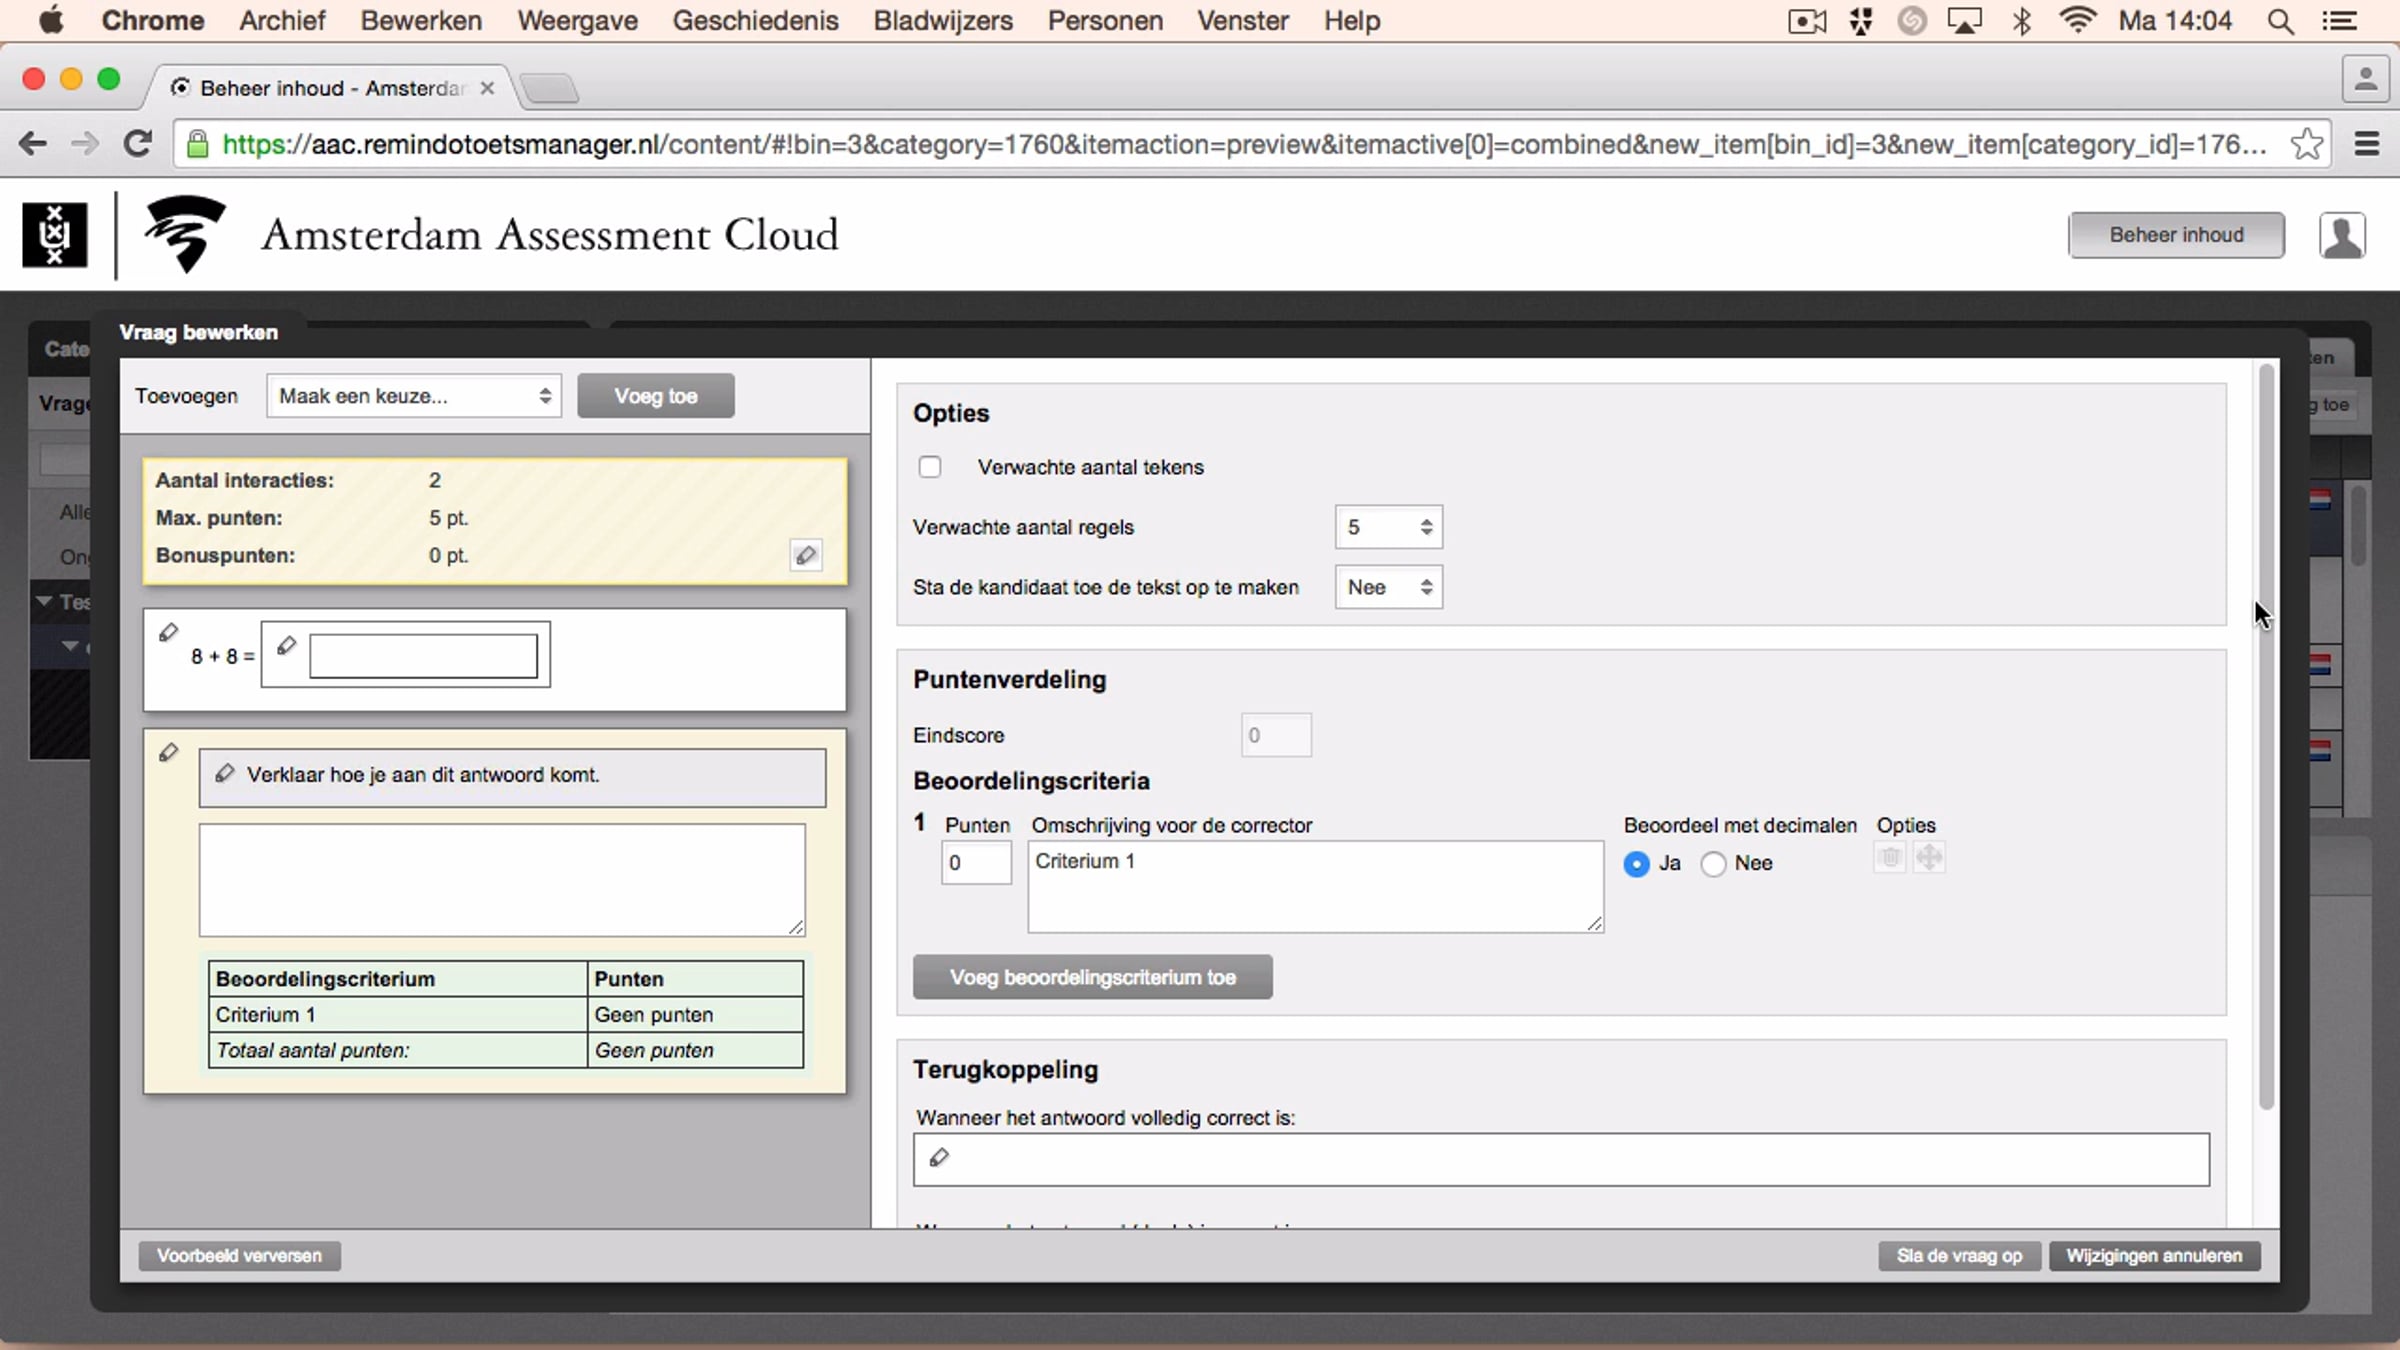Click the Punten input for Criterium 1
Screen dimensions: 2400x1350
(x=975, y=863)
